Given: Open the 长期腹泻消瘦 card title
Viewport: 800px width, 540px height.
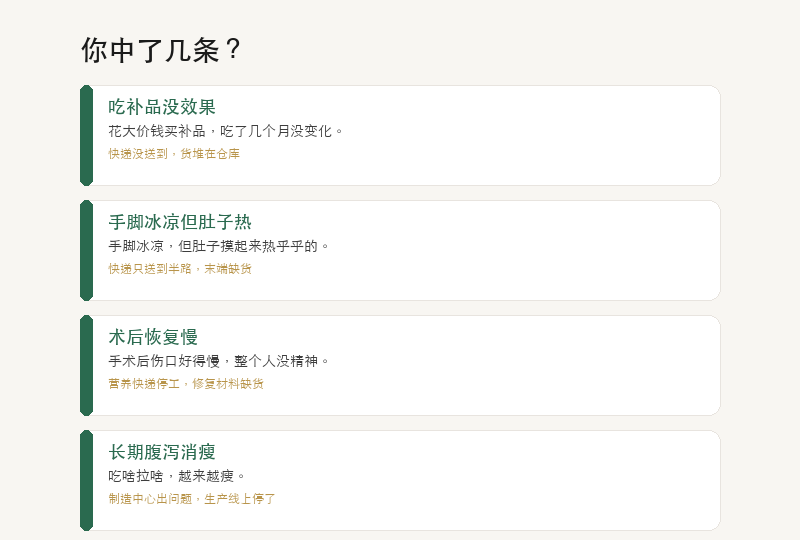Looking at the screenshot, I should 162,452.
